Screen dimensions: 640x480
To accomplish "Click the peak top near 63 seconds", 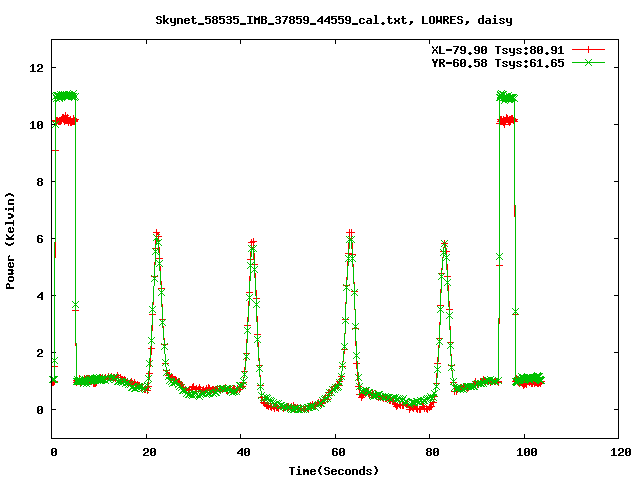I will point(350,233).
